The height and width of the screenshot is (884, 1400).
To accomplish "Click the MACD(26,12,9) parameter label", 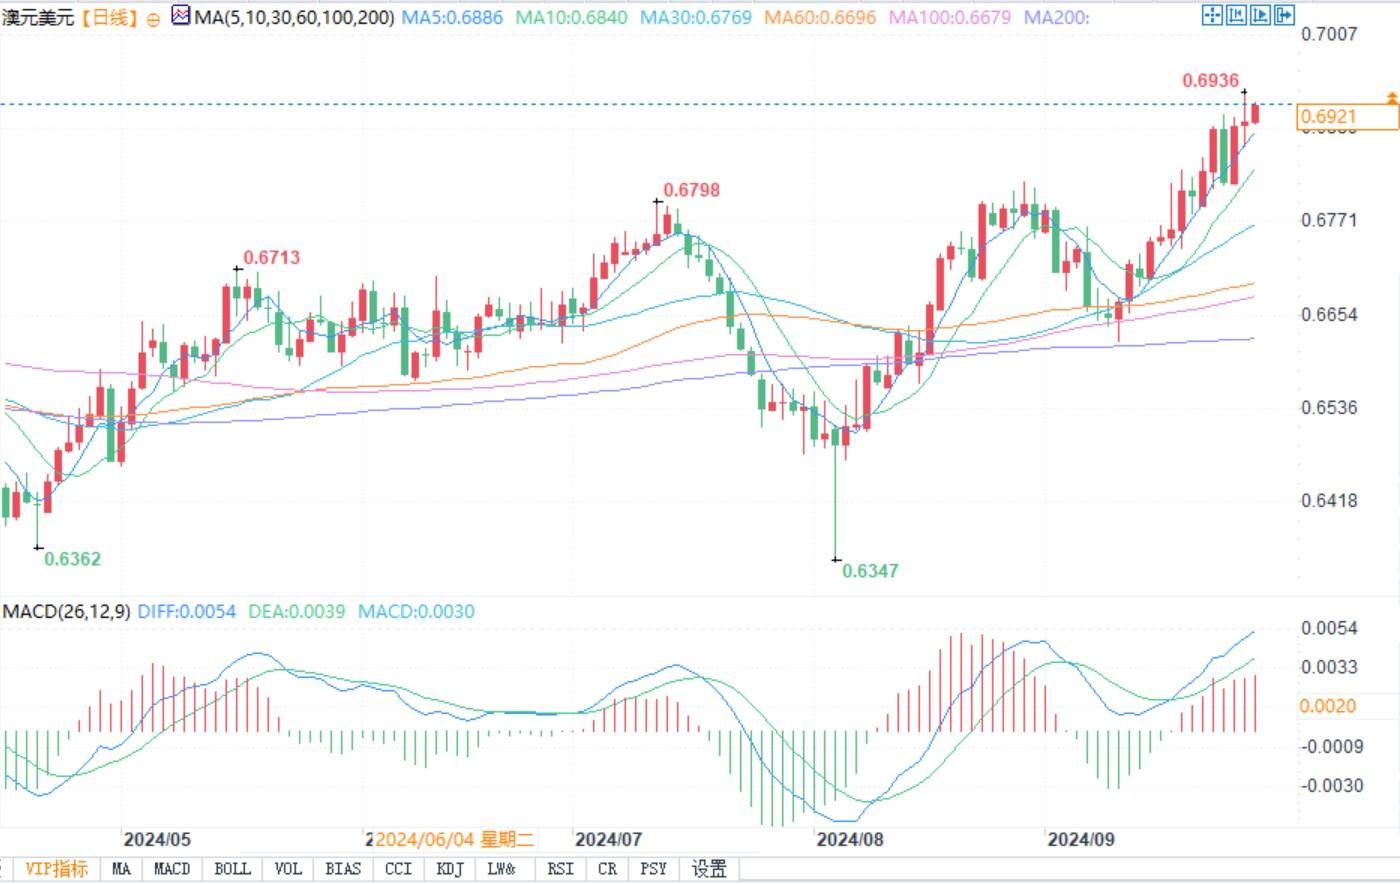I will 67,611.
